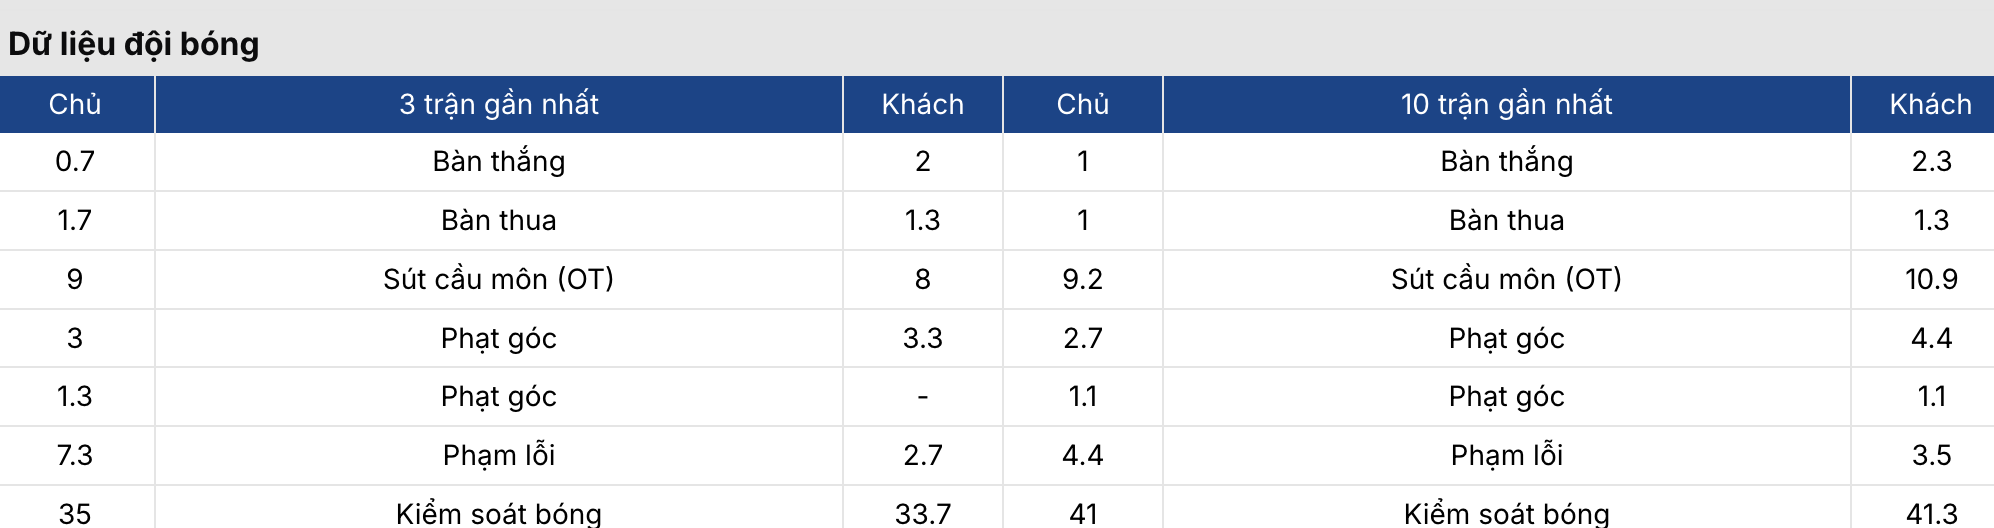Click the 7.3 home fouls value
Viewport: 1994px width, 528px height.
click(x=76, y=455)
